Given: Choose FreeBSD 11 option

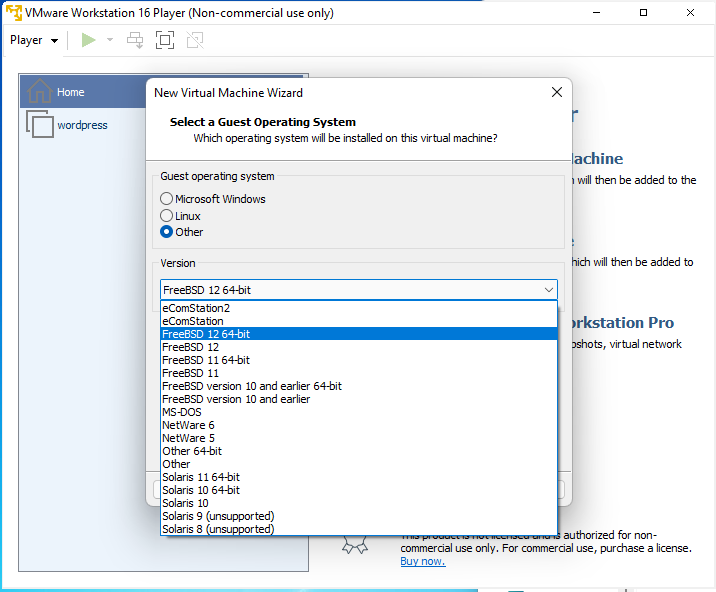Looking at the screenshot, I should [359, 373].
